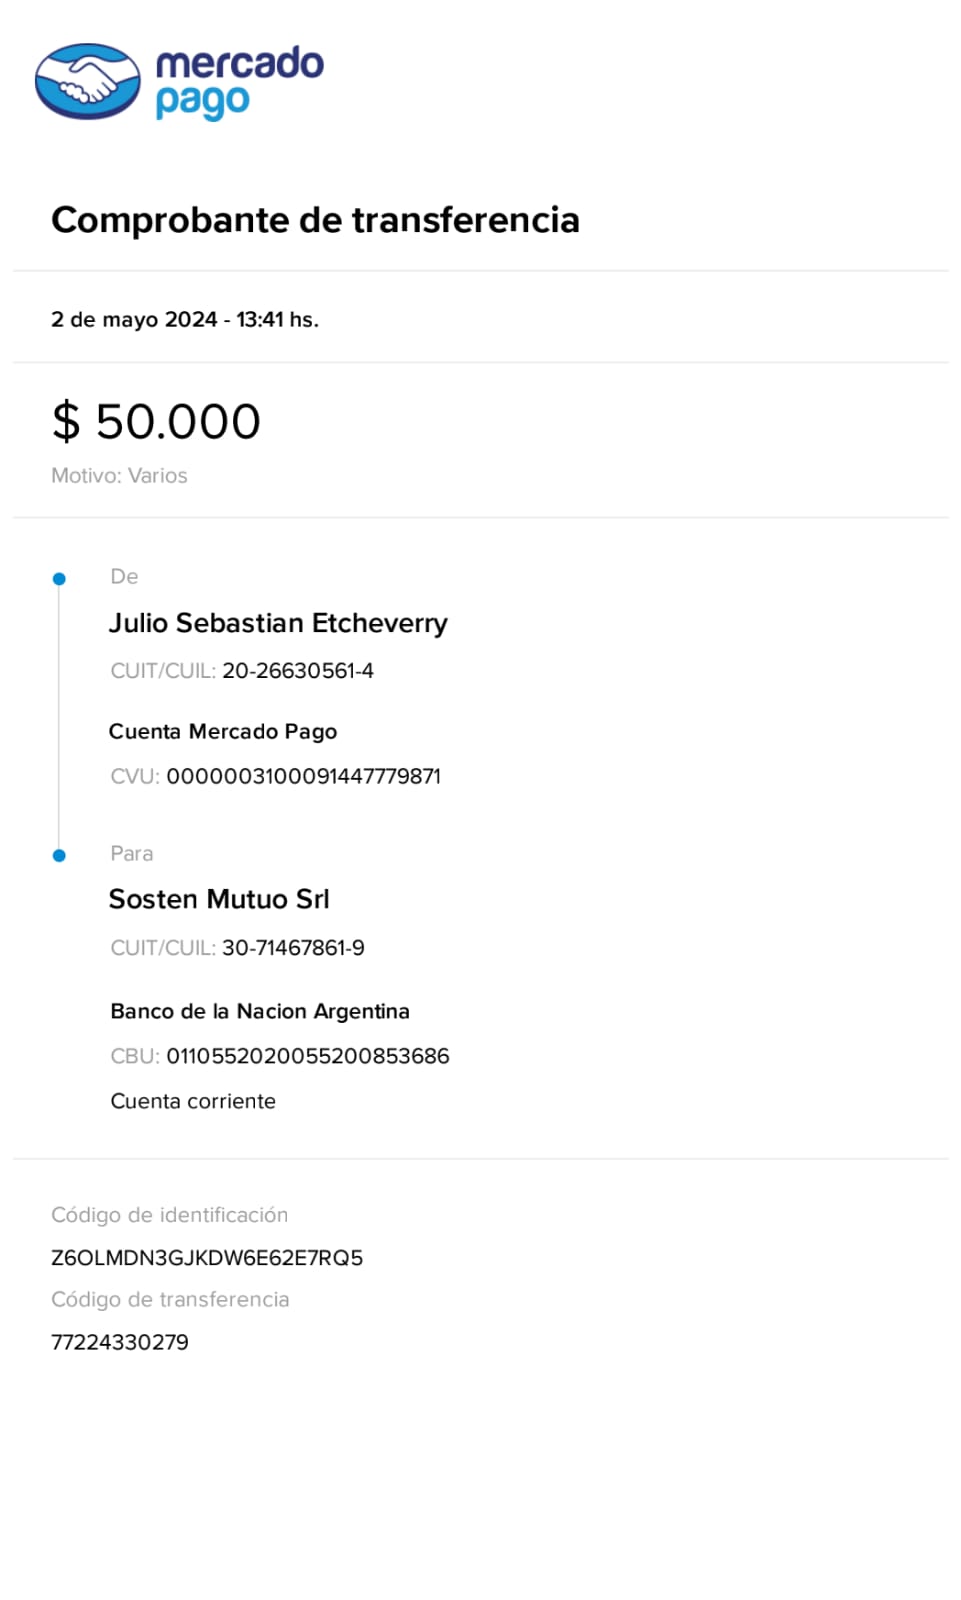Select the CVU number

(x=303, y=777)
